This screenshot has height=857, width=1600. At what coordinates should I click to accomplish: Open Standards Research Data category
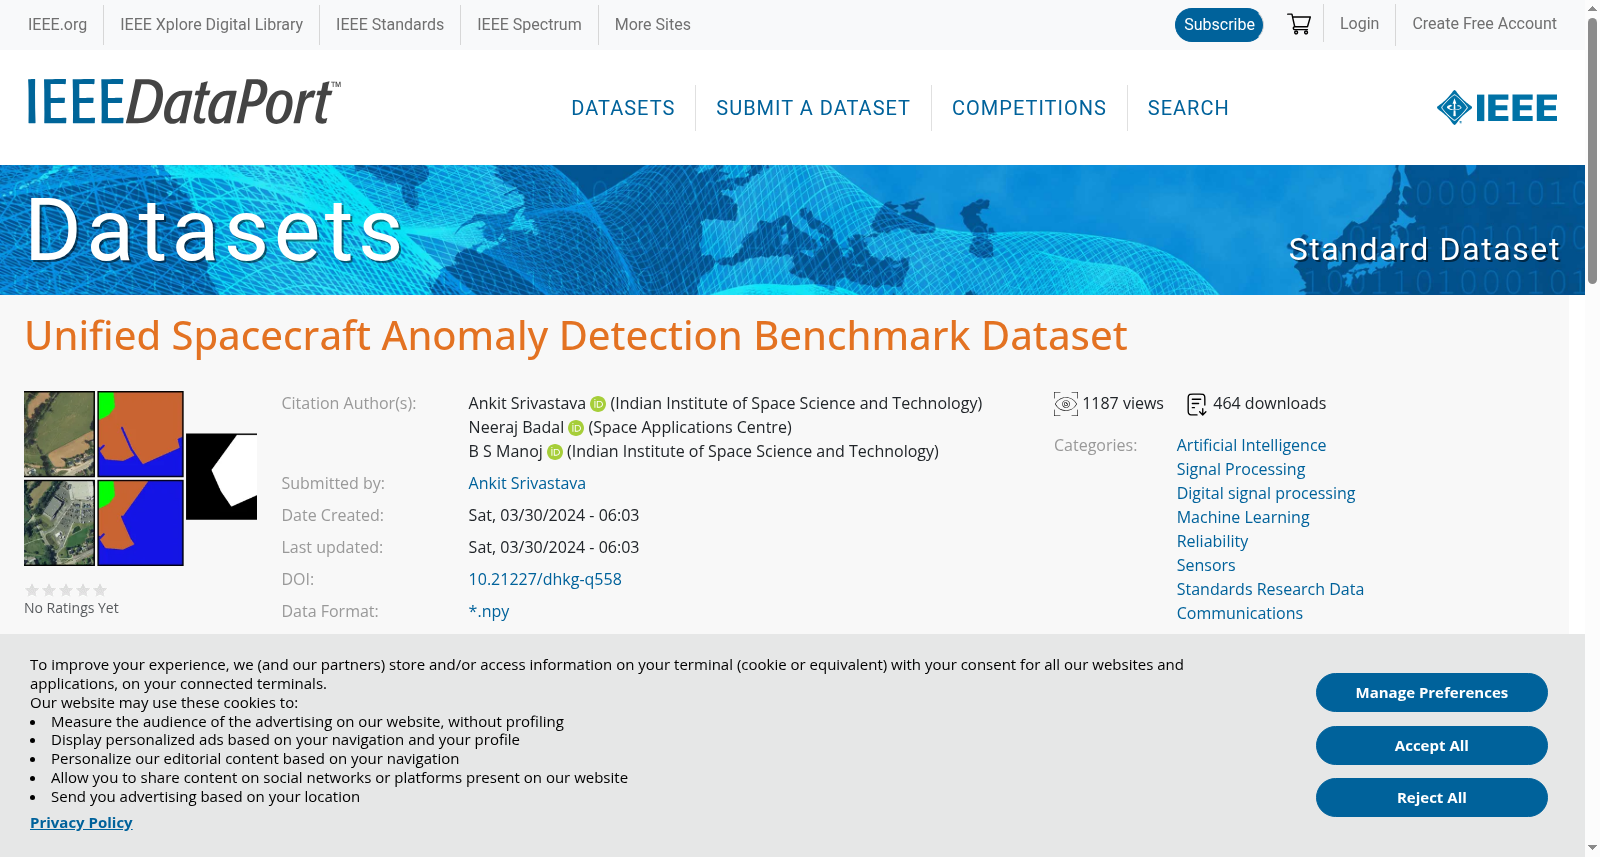click(1270, 589)
